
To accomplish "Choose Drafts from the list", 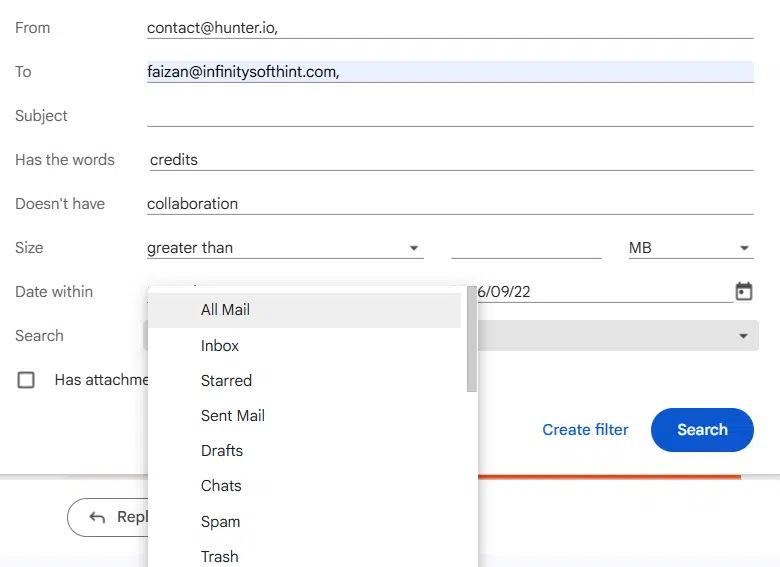I will [x=304, y=451].
